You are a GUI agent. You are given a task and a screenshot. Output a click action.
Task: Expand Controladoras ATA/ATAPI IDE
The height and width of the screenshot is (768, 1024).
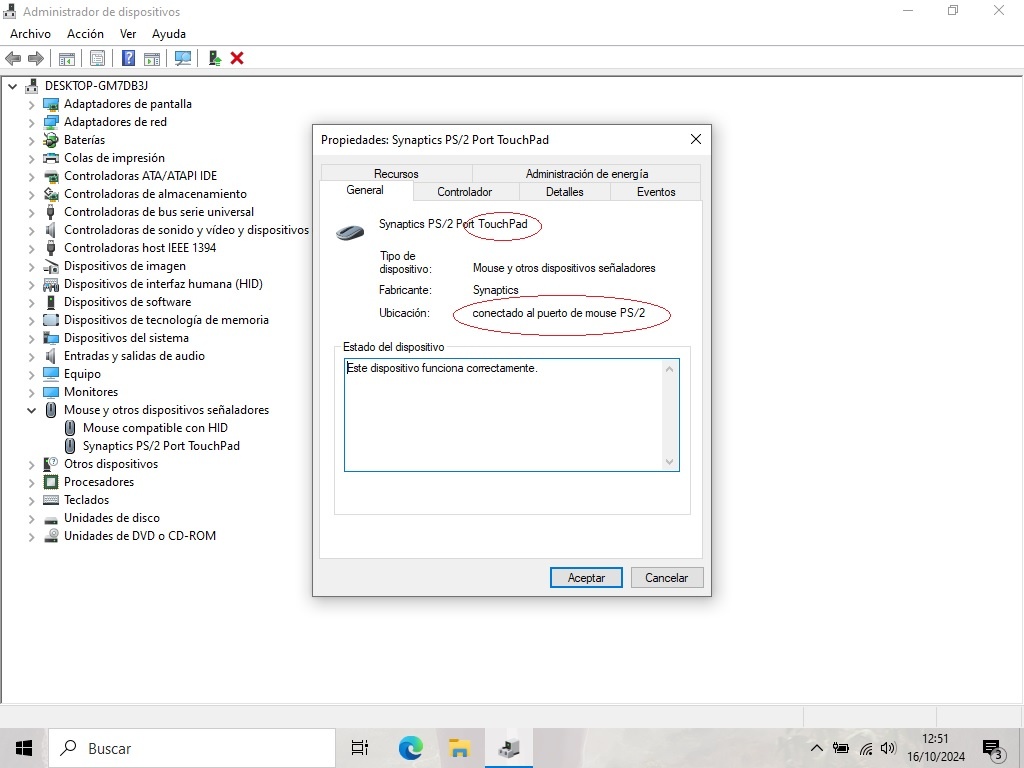(31, 176)
